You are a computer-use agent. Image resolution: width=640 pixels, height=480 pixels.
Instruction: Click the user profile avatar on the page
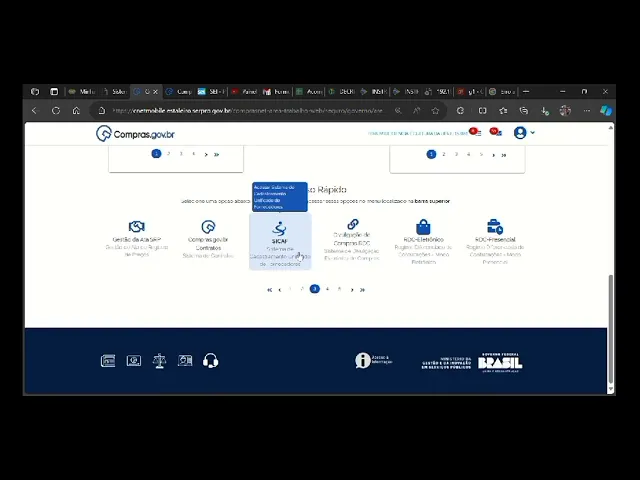pyautogui.click(x=520, y=133)
